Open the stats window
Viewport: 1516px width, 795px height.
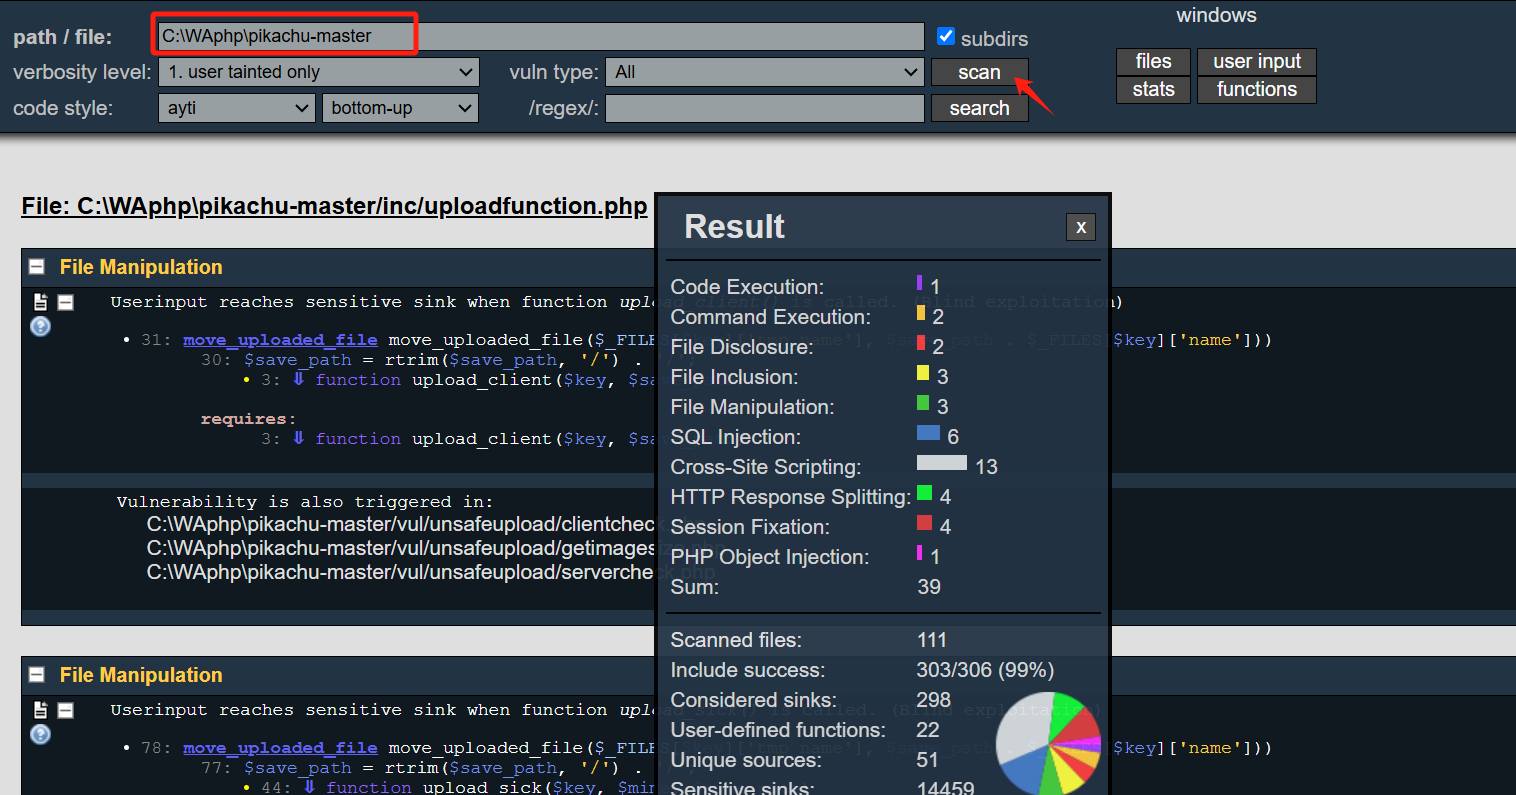[x=1153, y=89]
